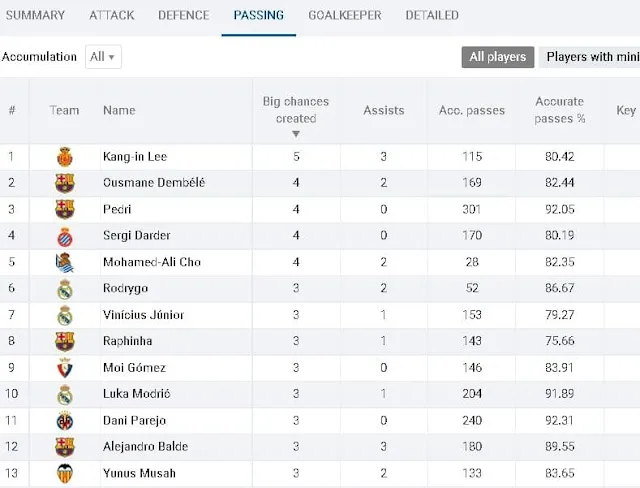Screen dimensions: 640x488
Task: Select the All players filter
Action: 498,57
